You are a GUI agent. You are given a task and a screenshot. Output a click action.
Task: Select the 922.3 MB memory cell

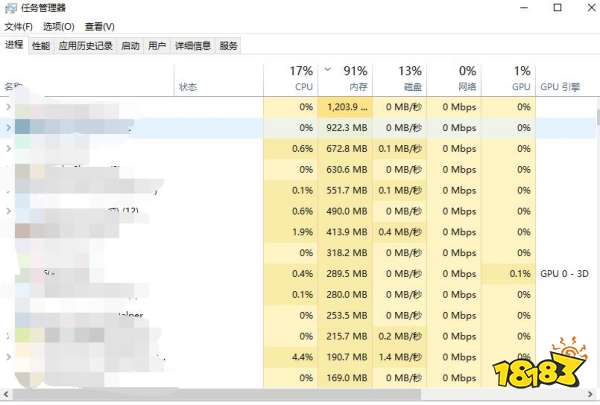345,128
